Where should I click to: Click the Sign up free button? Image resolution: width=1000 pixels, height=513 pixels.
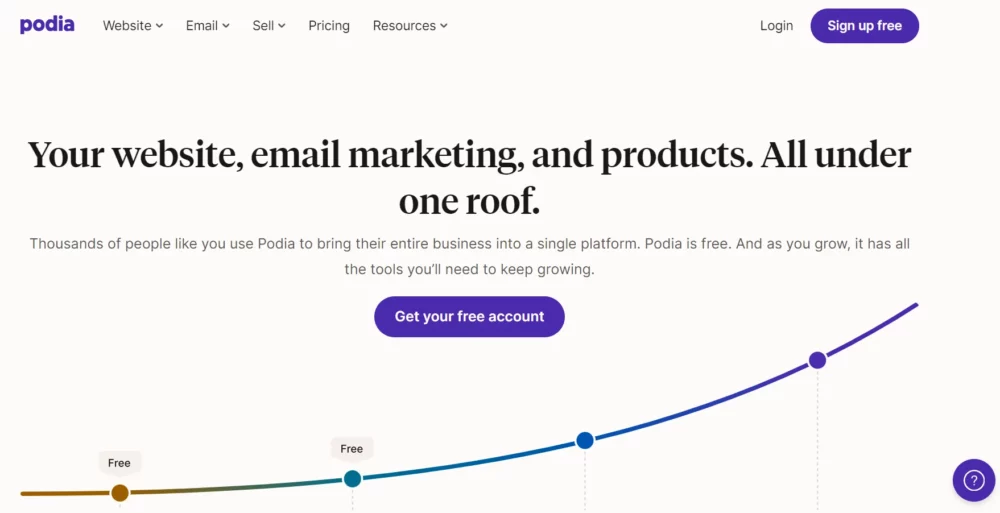tap(864, 26)
